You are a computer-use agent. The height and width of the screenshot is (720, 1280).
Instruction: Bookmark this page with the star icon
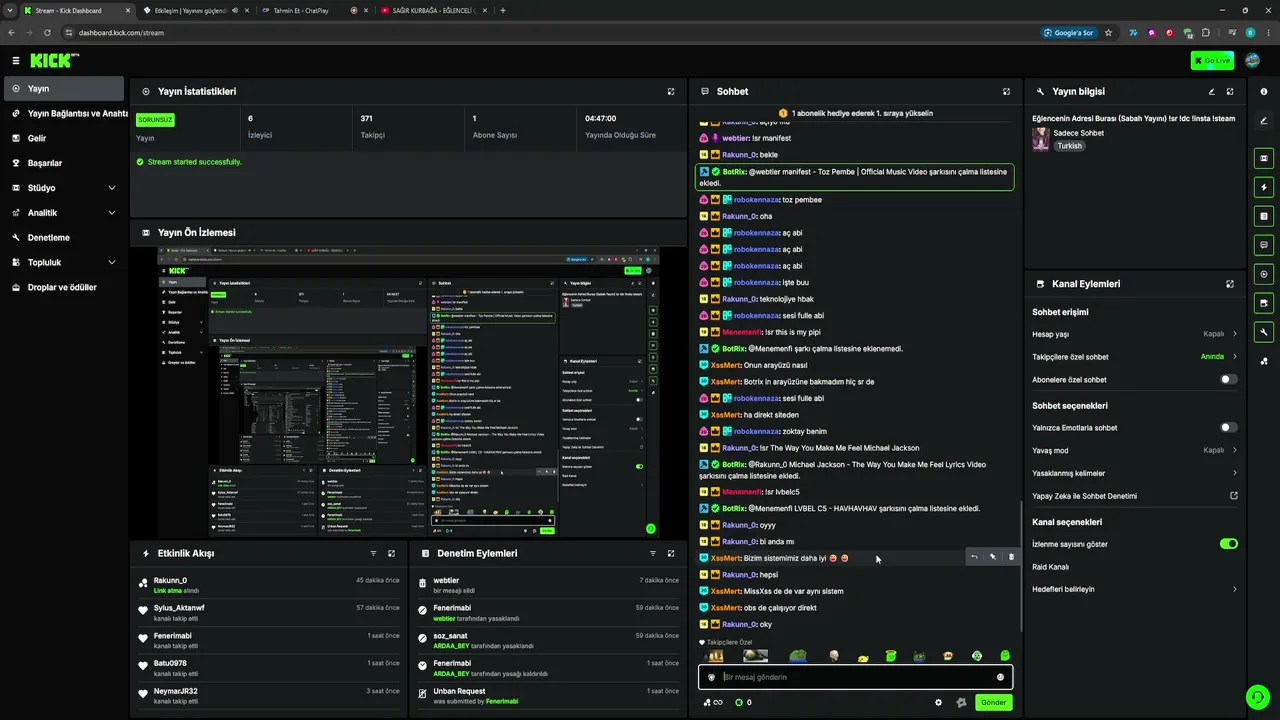coord(1108,32)
